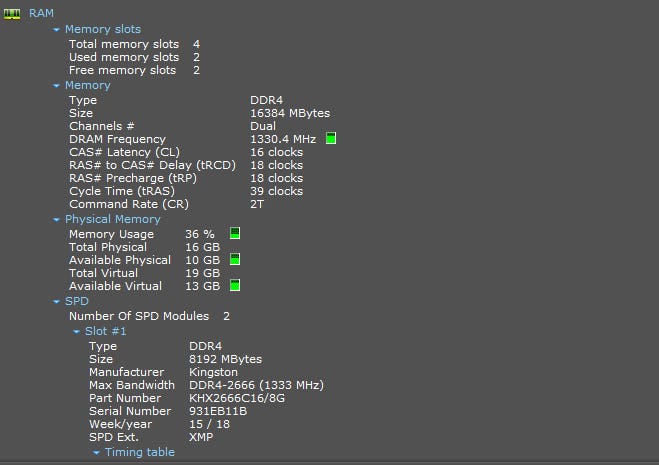
Task: Click the 16 clocks value
Action: click(277, 152)
